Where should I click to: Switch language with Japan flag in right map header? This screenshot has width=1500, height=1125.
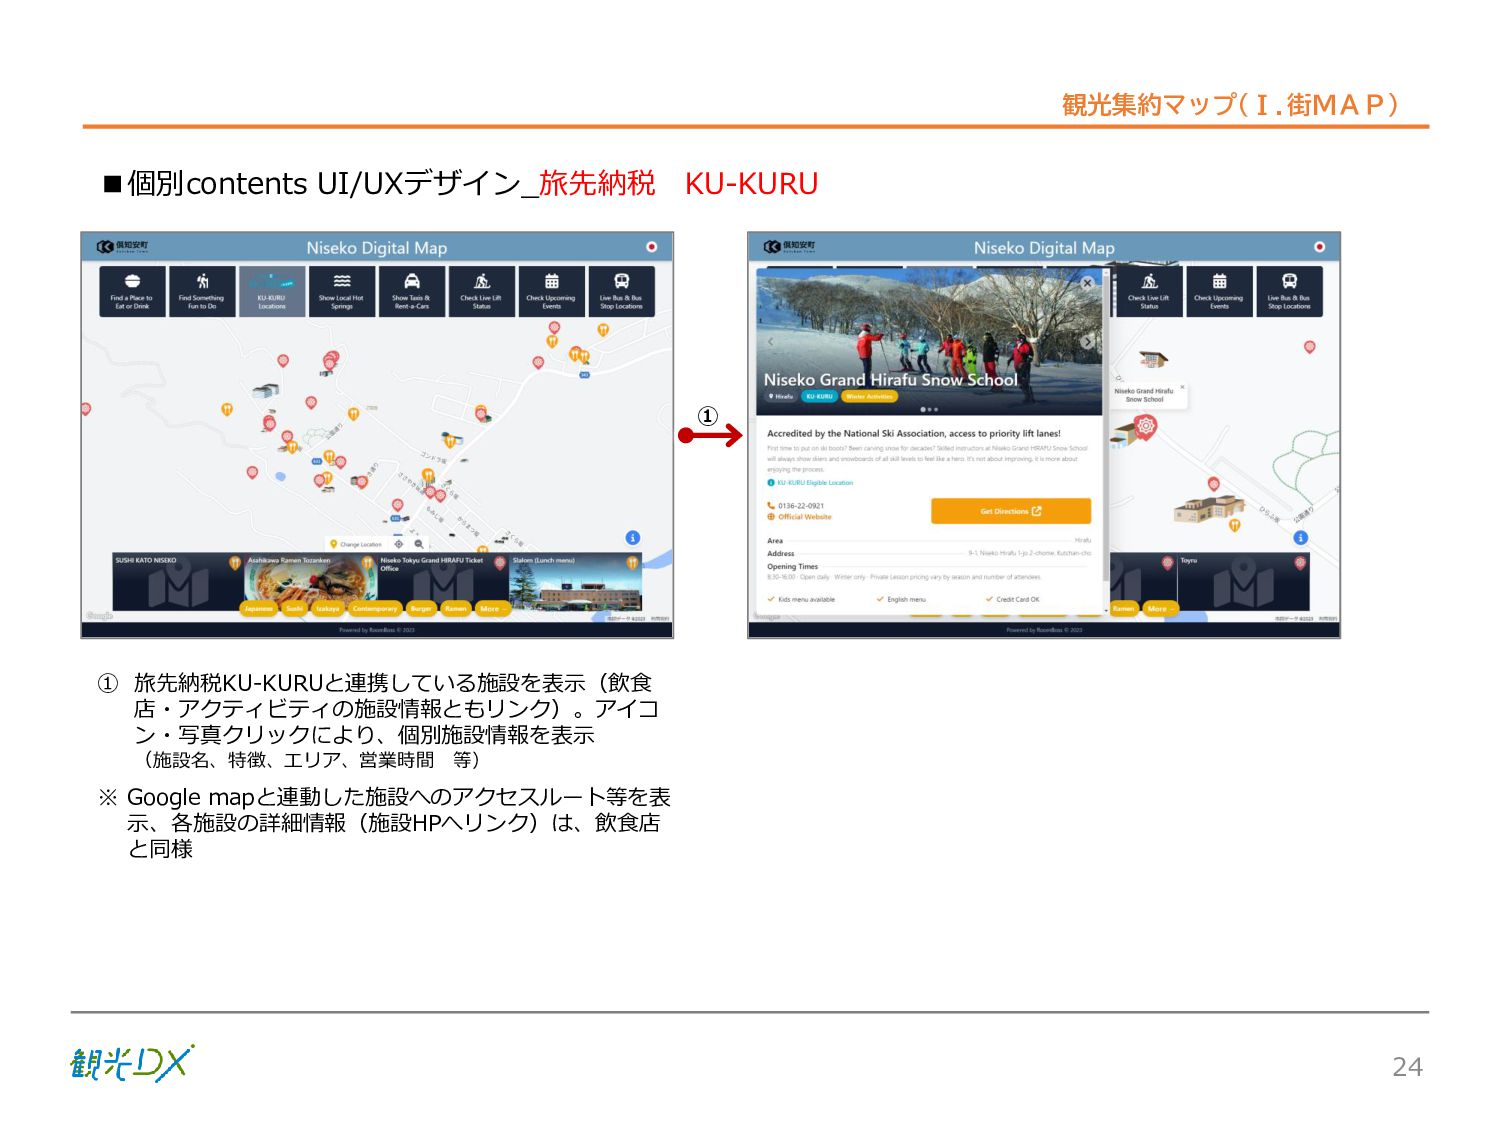(x=1320, y=246)
